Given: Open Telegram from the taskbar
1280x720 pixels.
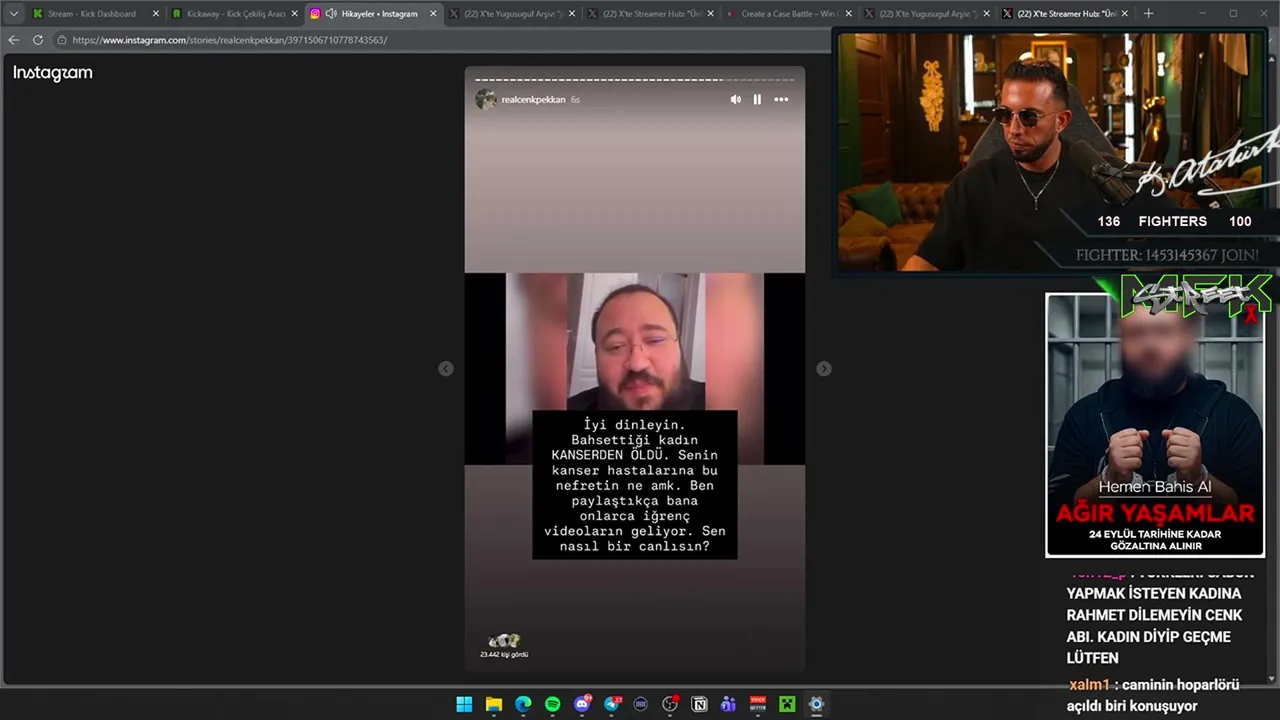Looking at the screenshot, I should (611, 704).
